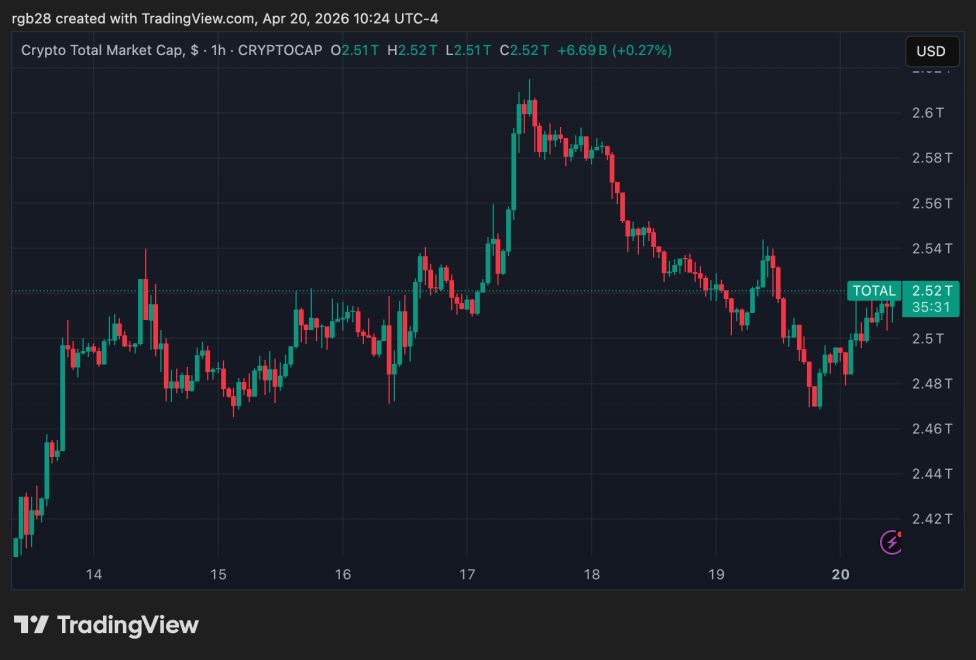976x660 pixels.
Task: Open the USD currency selector
Action: click(932, 51)
